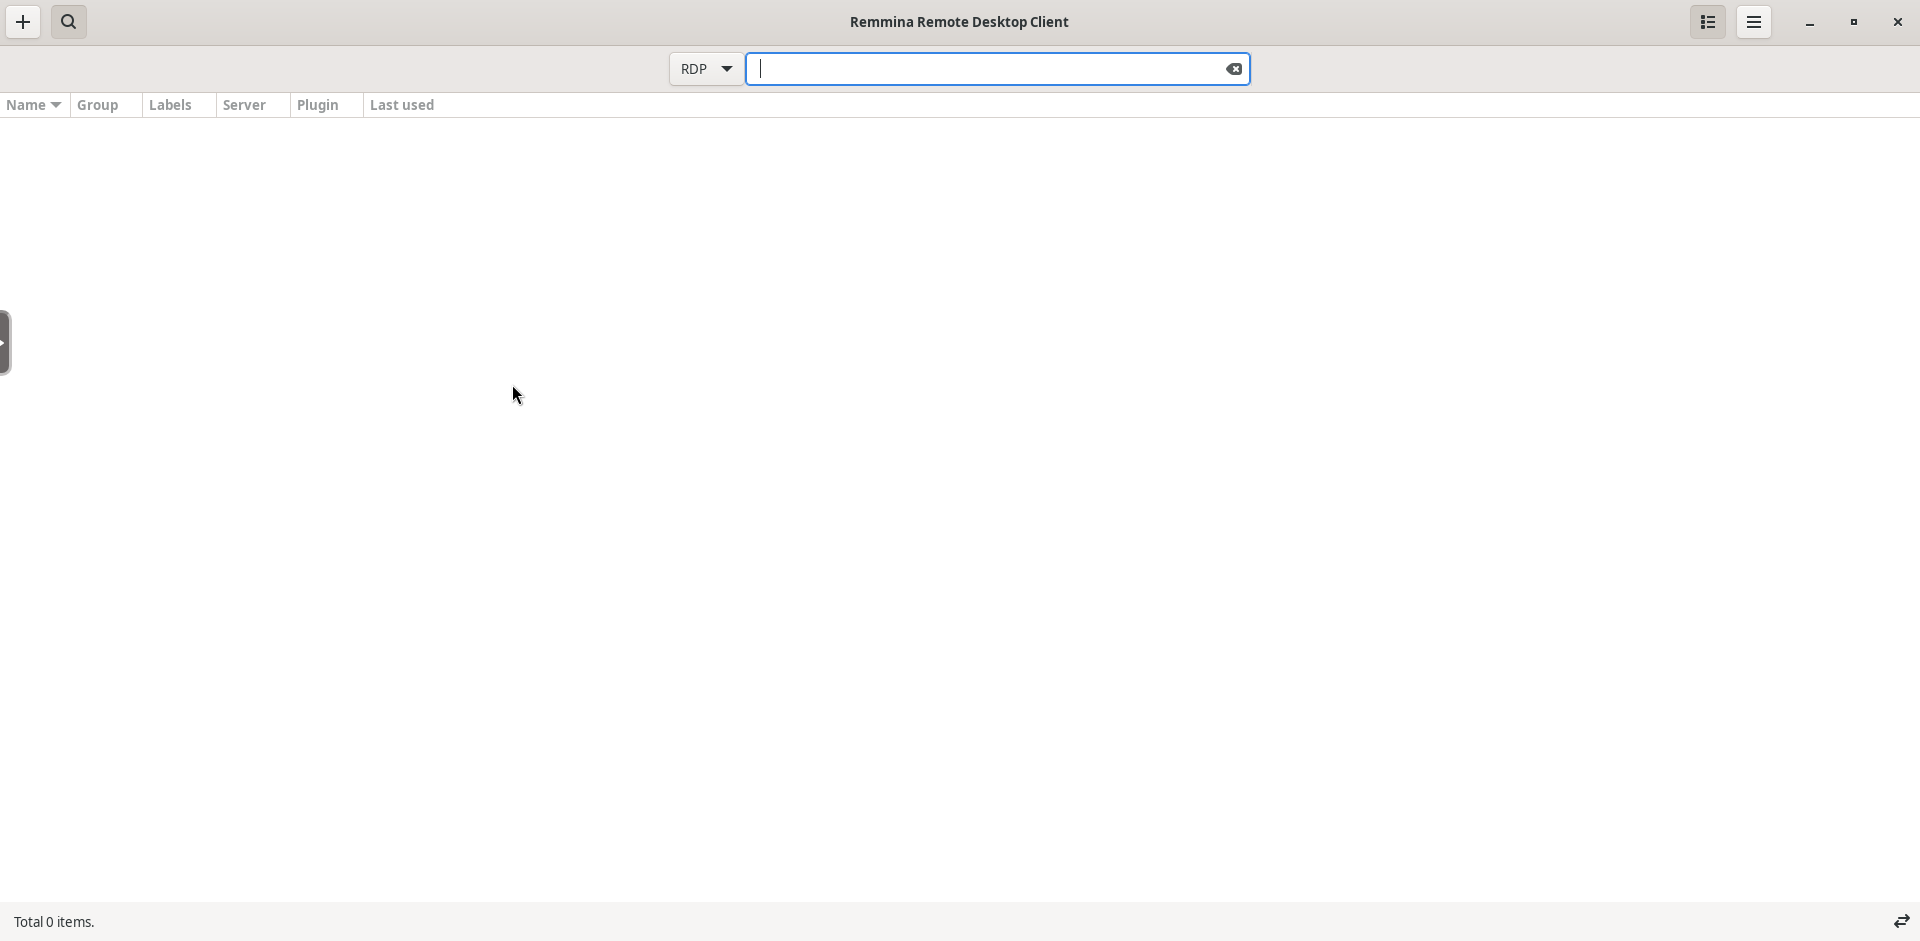The height and width of the screenshot is (941, 1920).
Task: Switch view mode with the list view icon
Action: [x=1708, y=22]
